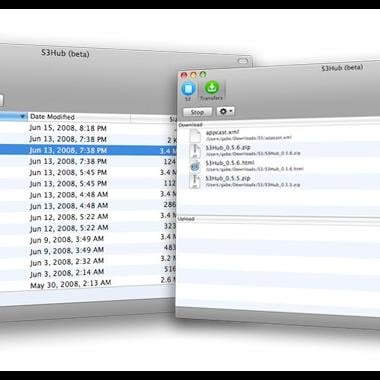Screen dimensions: 380x380
Task: Select the 7:38 PM row with size 124
Action: [87, 161]
